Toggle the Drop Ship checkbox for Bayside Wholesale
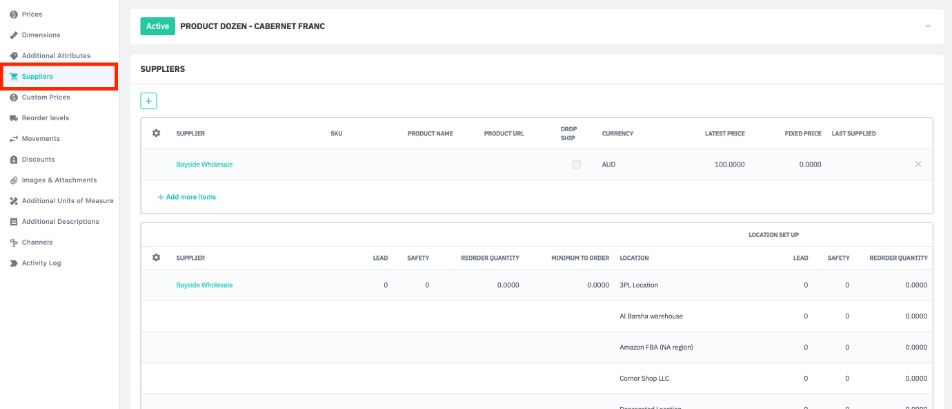The image size is (952, 409). [576, 164]
